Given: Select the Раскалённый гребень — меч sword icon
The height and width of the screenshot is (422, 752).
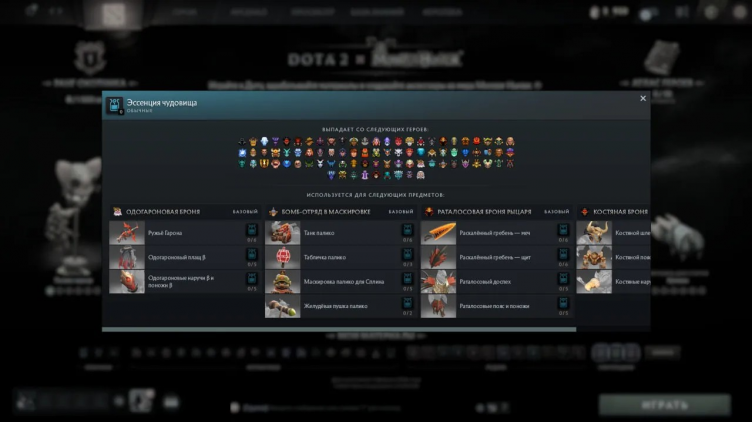Looking at the screenshot, I should (x=438, y=233).
